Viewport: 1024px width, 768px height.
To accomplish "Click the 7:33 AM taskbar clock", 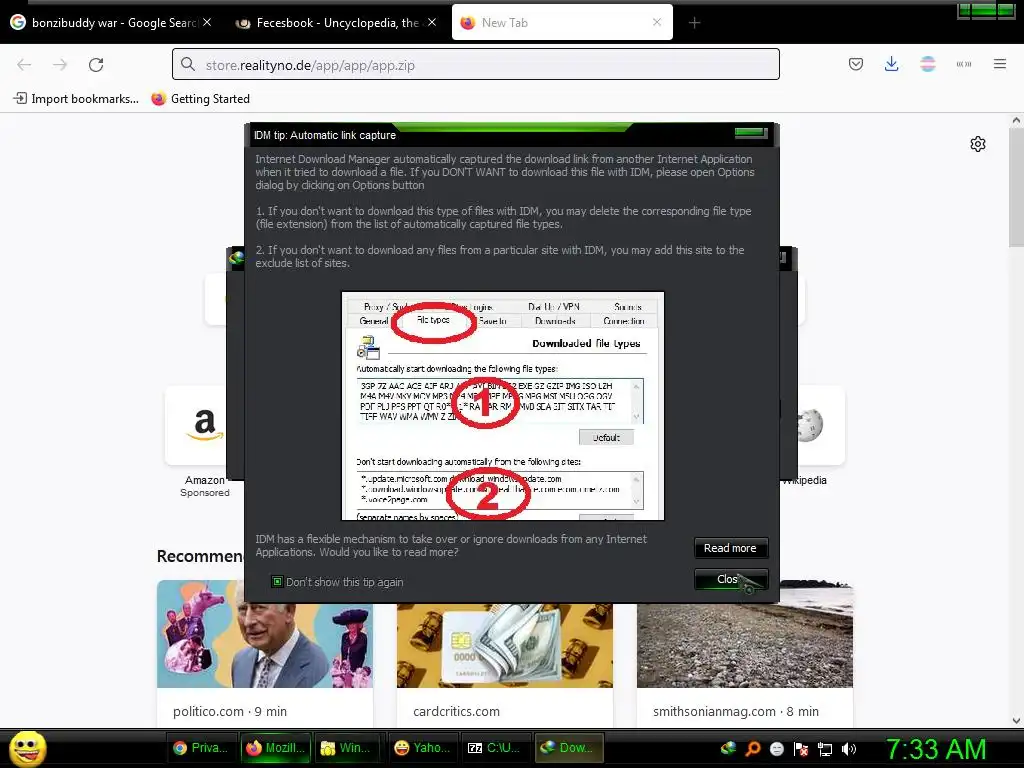I will [936, 748].
